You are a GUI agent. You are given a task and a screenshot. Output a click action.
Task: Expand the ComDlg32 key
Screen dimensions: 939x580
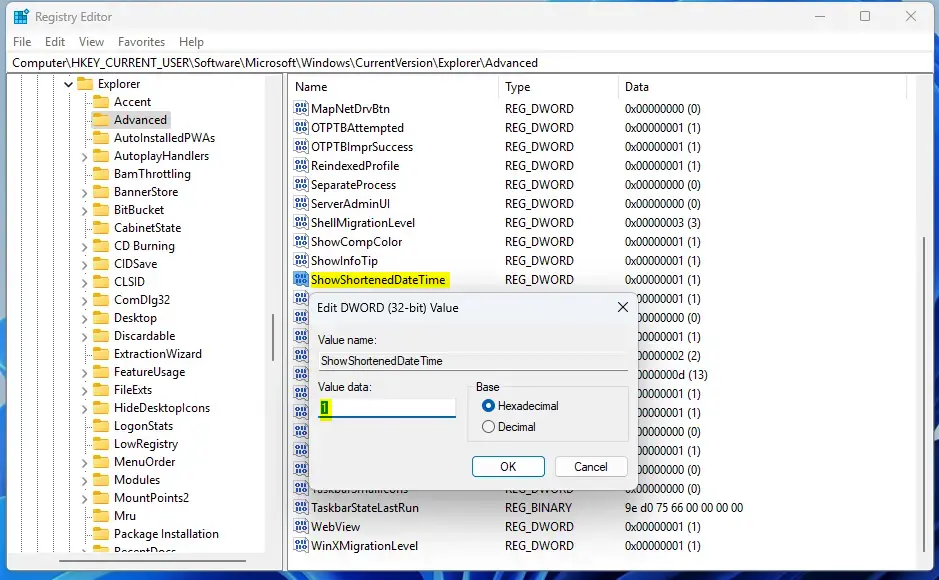point(84,300)
